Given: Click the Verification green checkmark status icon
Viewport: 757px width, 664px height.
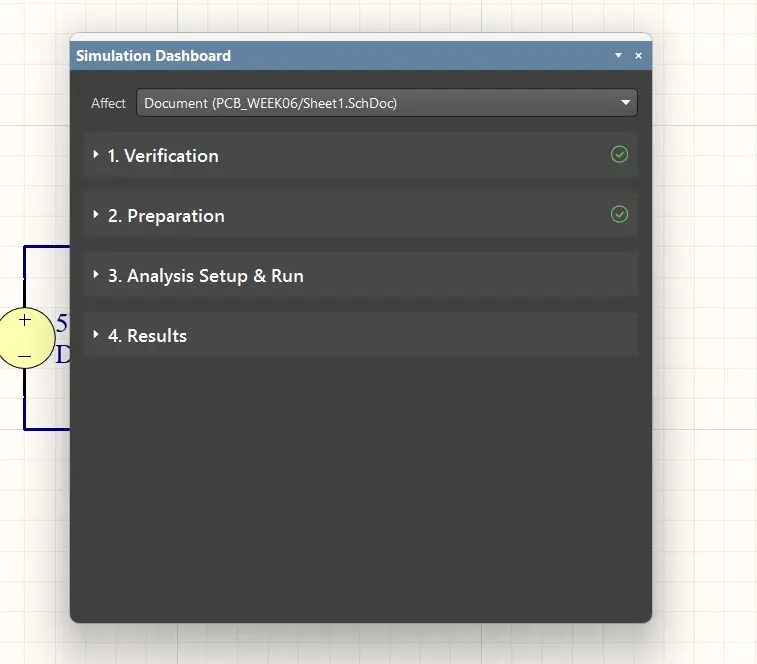Looking at the screenshot, I should pos(619,155).
